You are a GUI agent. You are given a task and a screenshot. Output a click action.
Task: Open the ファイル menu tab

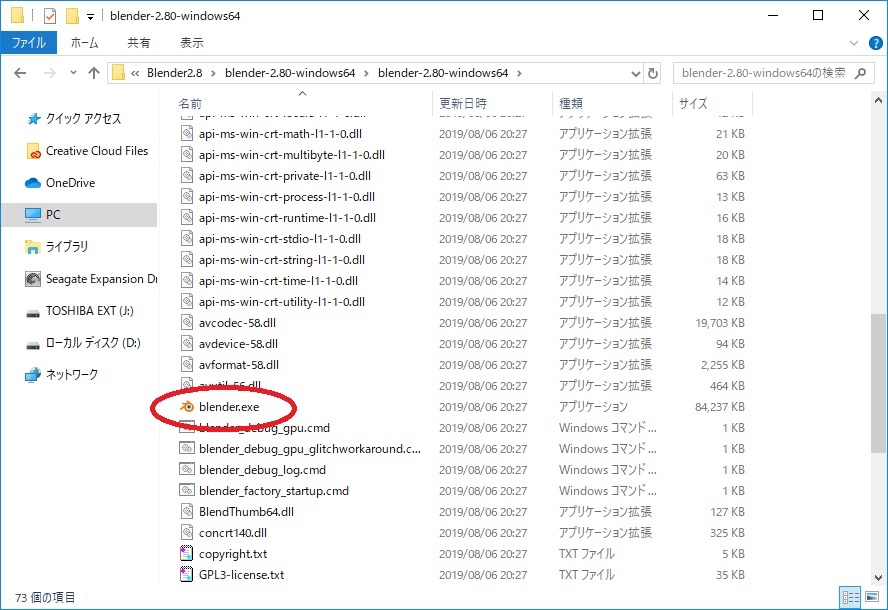pyautogui.click(x=28, y=42)
